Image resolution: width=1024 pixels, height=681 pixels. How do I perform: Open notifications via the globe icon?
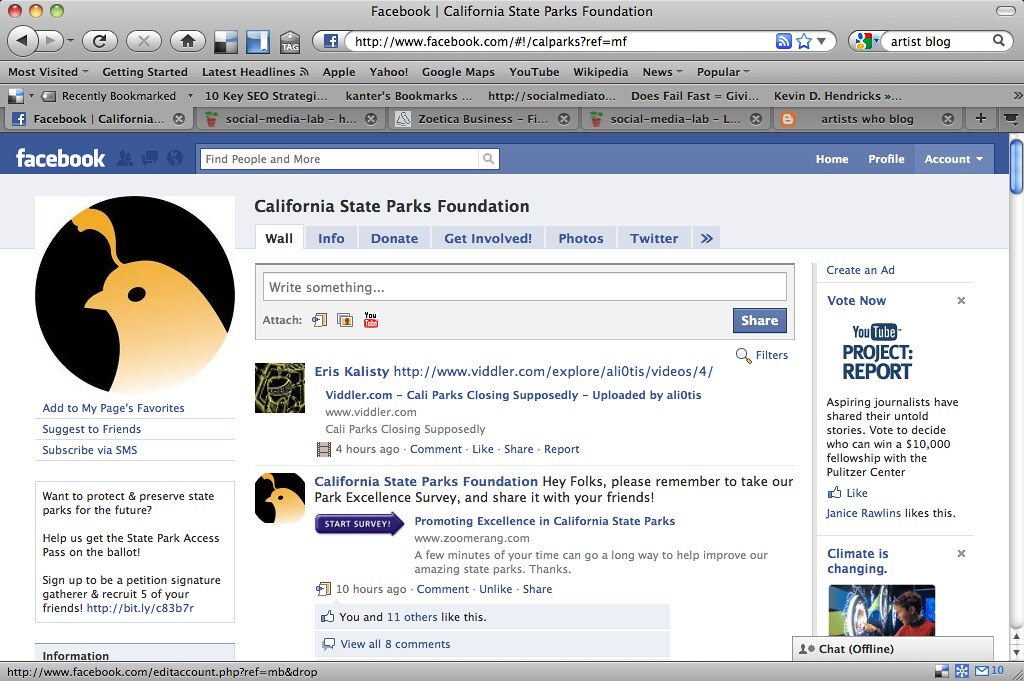(175, 159)
